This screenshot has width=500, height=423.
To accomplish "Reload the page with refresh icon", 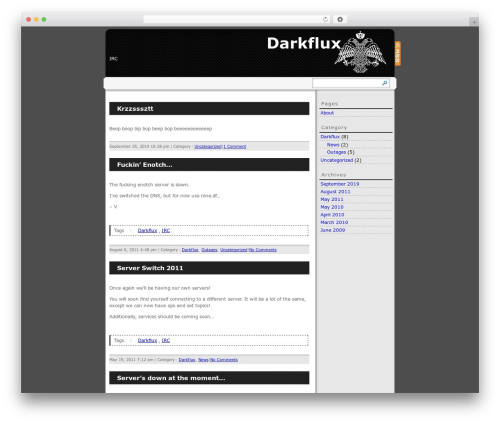I will click(x=325, y=19).
